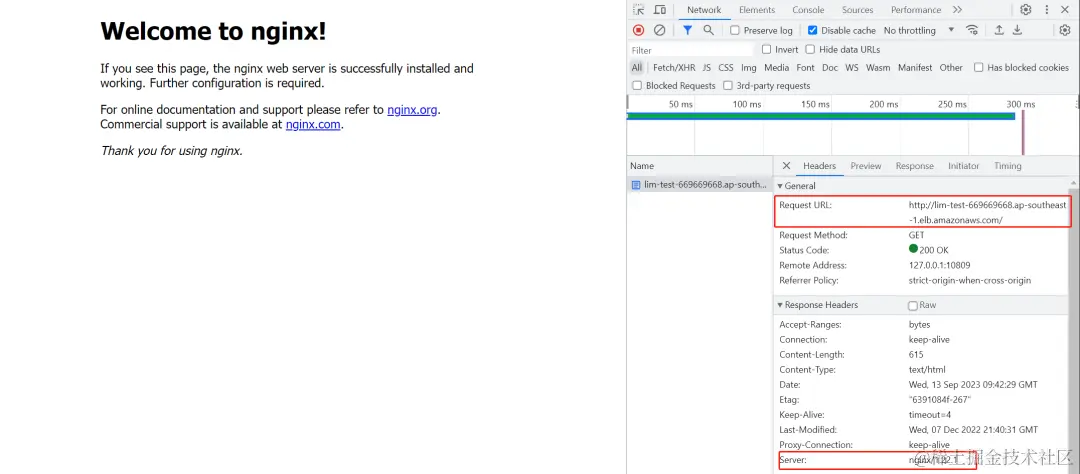This screenshot has width=1080, height=474.
Task: Switch to the Elements tab
Action: point(757,10)
